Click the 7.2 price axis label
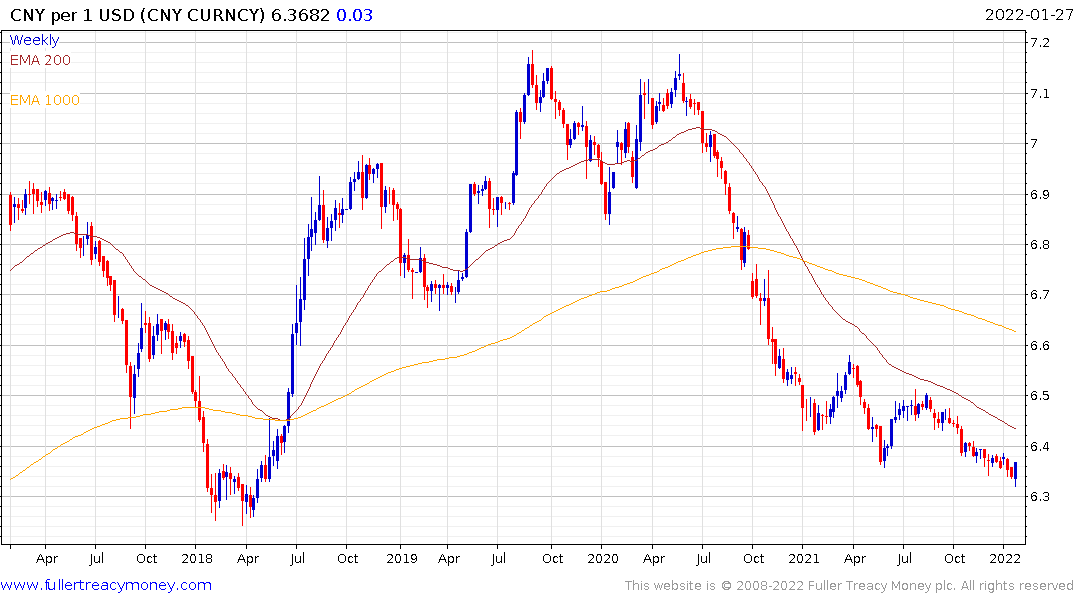 click(x=1039, y=43)
